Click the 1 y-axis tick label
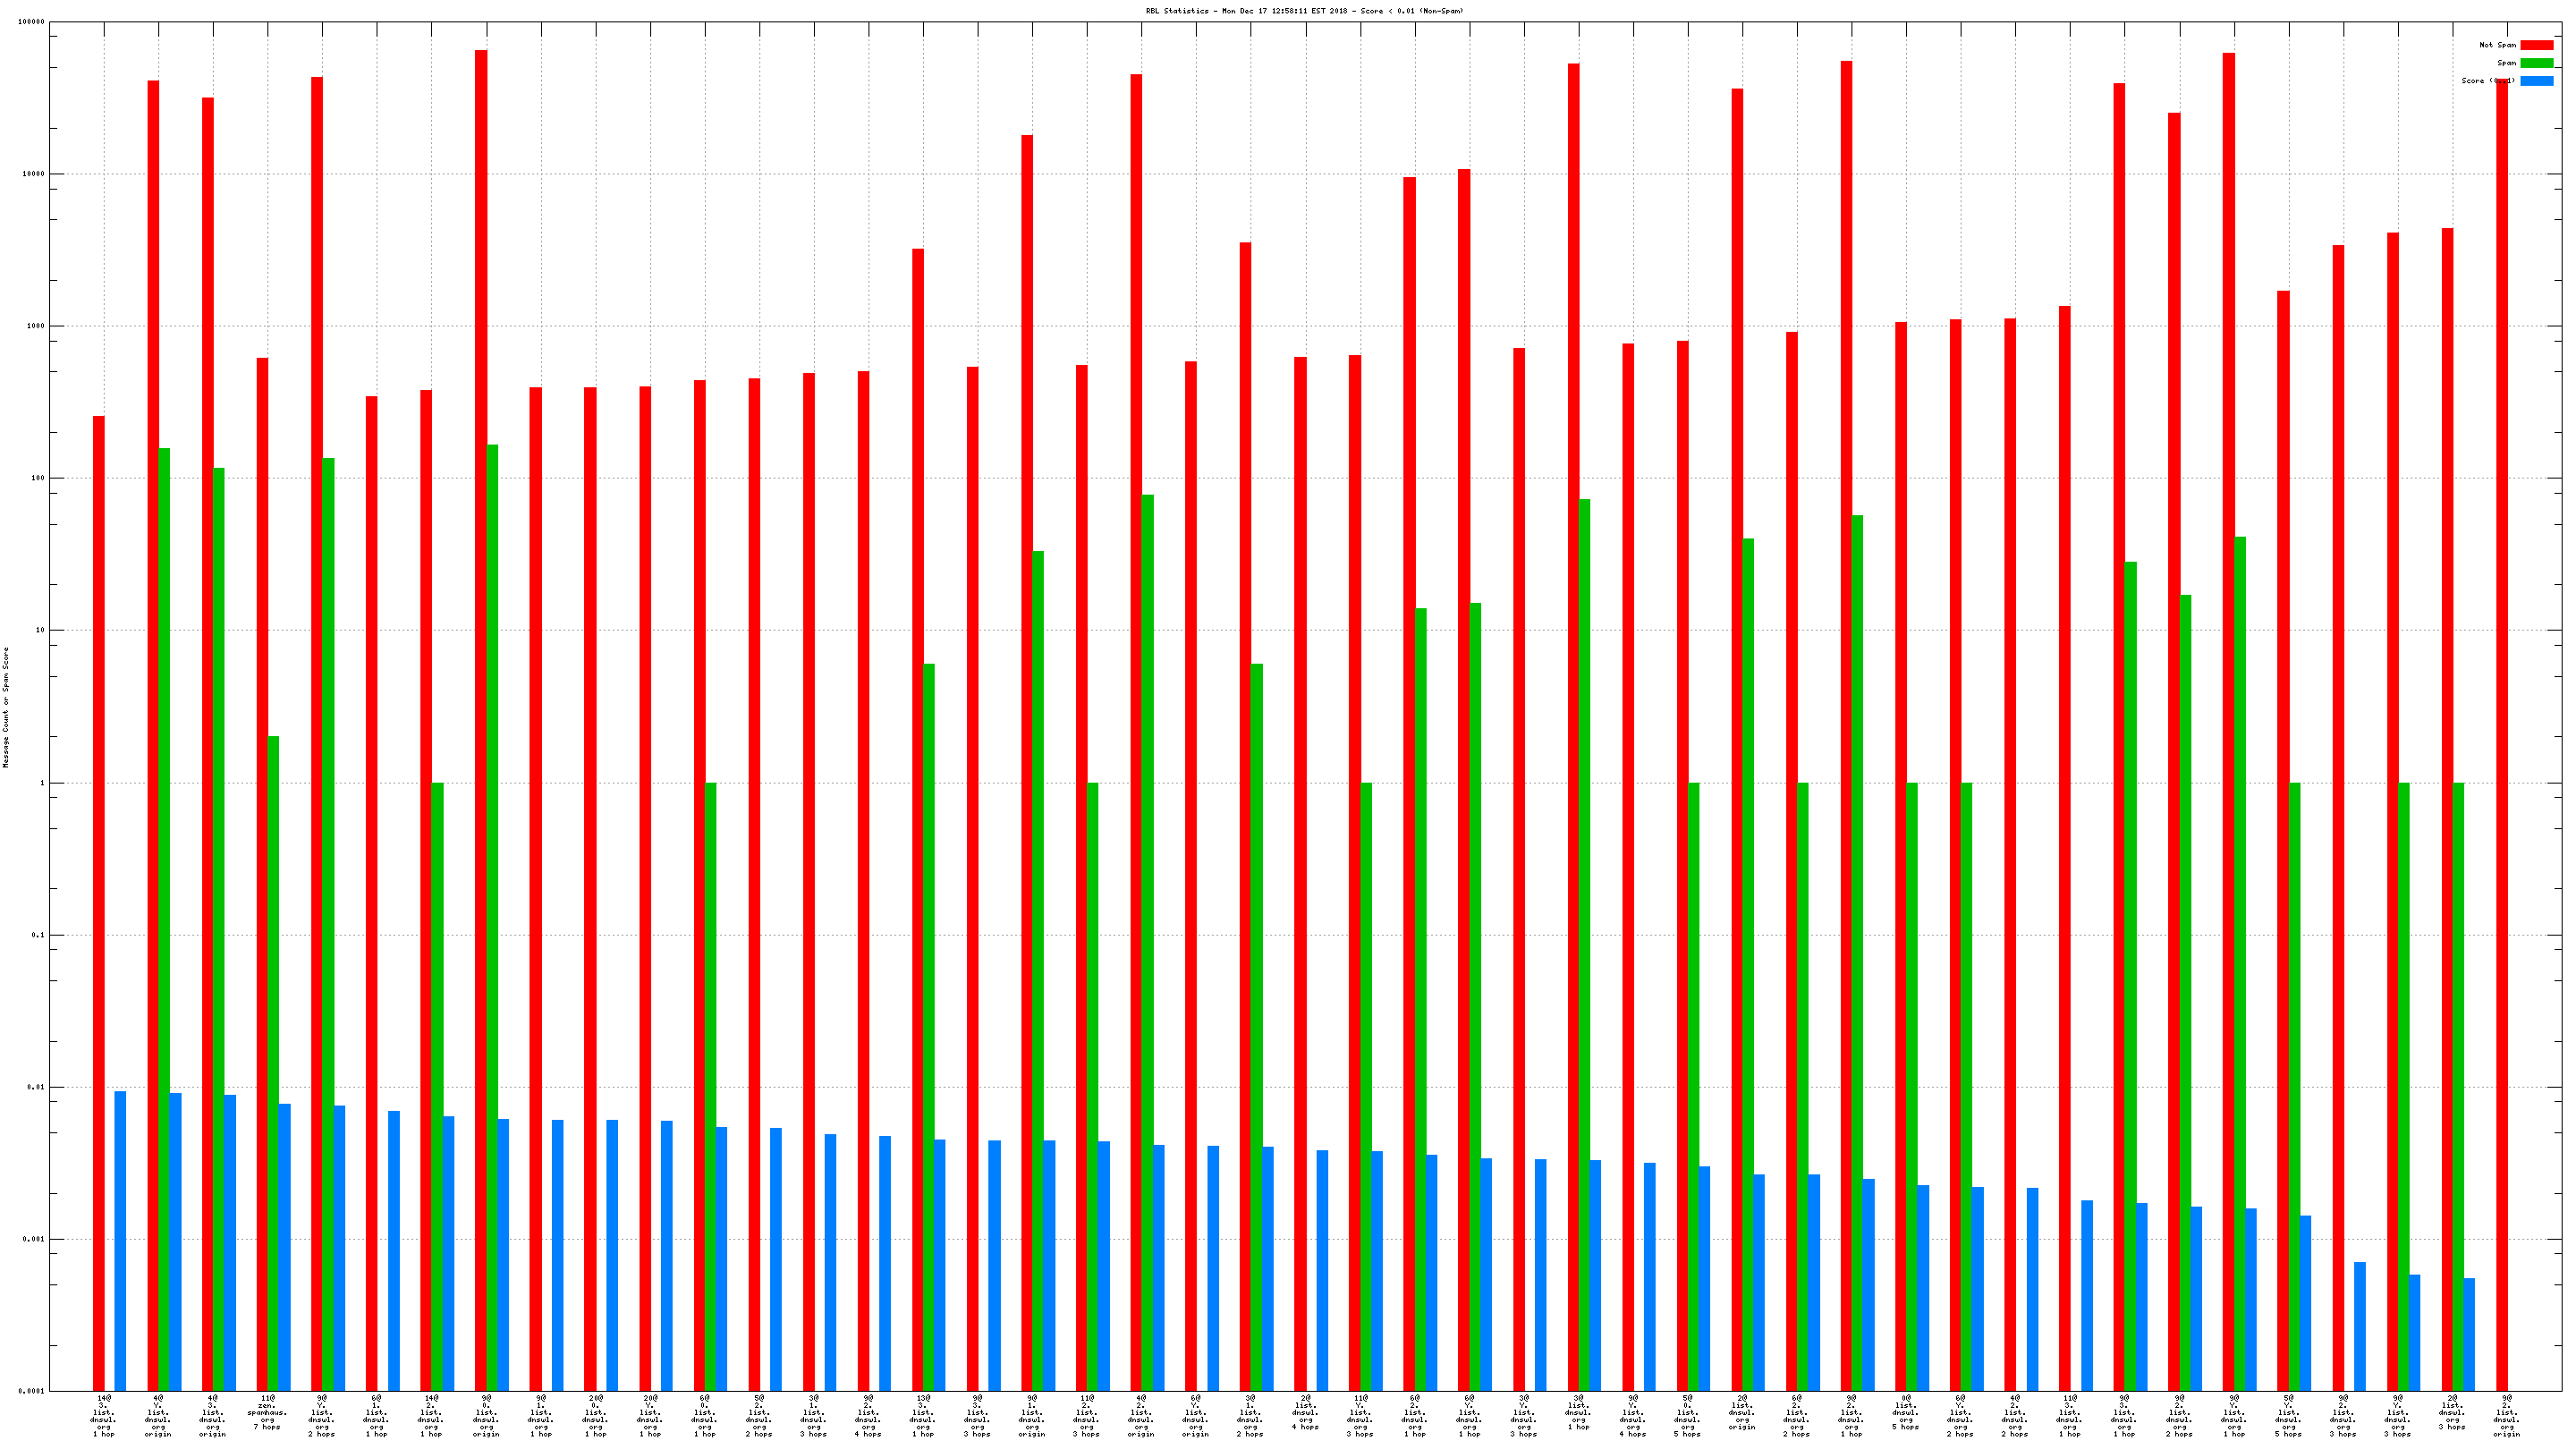 pyautogui.click(x=42, y=783)
